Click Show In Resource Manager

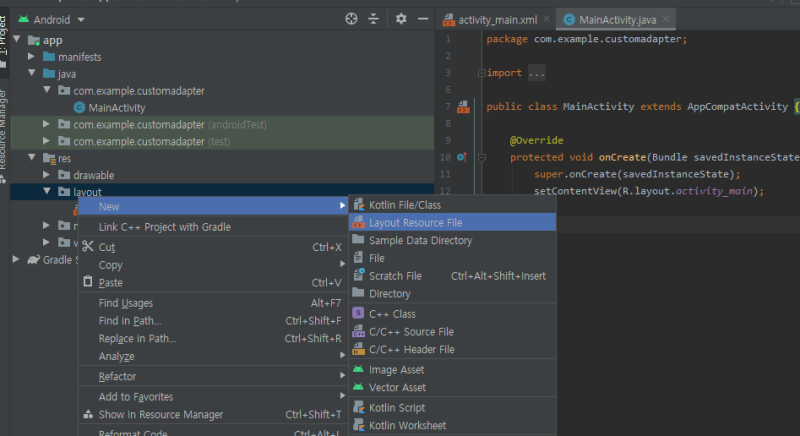point(160,414)
